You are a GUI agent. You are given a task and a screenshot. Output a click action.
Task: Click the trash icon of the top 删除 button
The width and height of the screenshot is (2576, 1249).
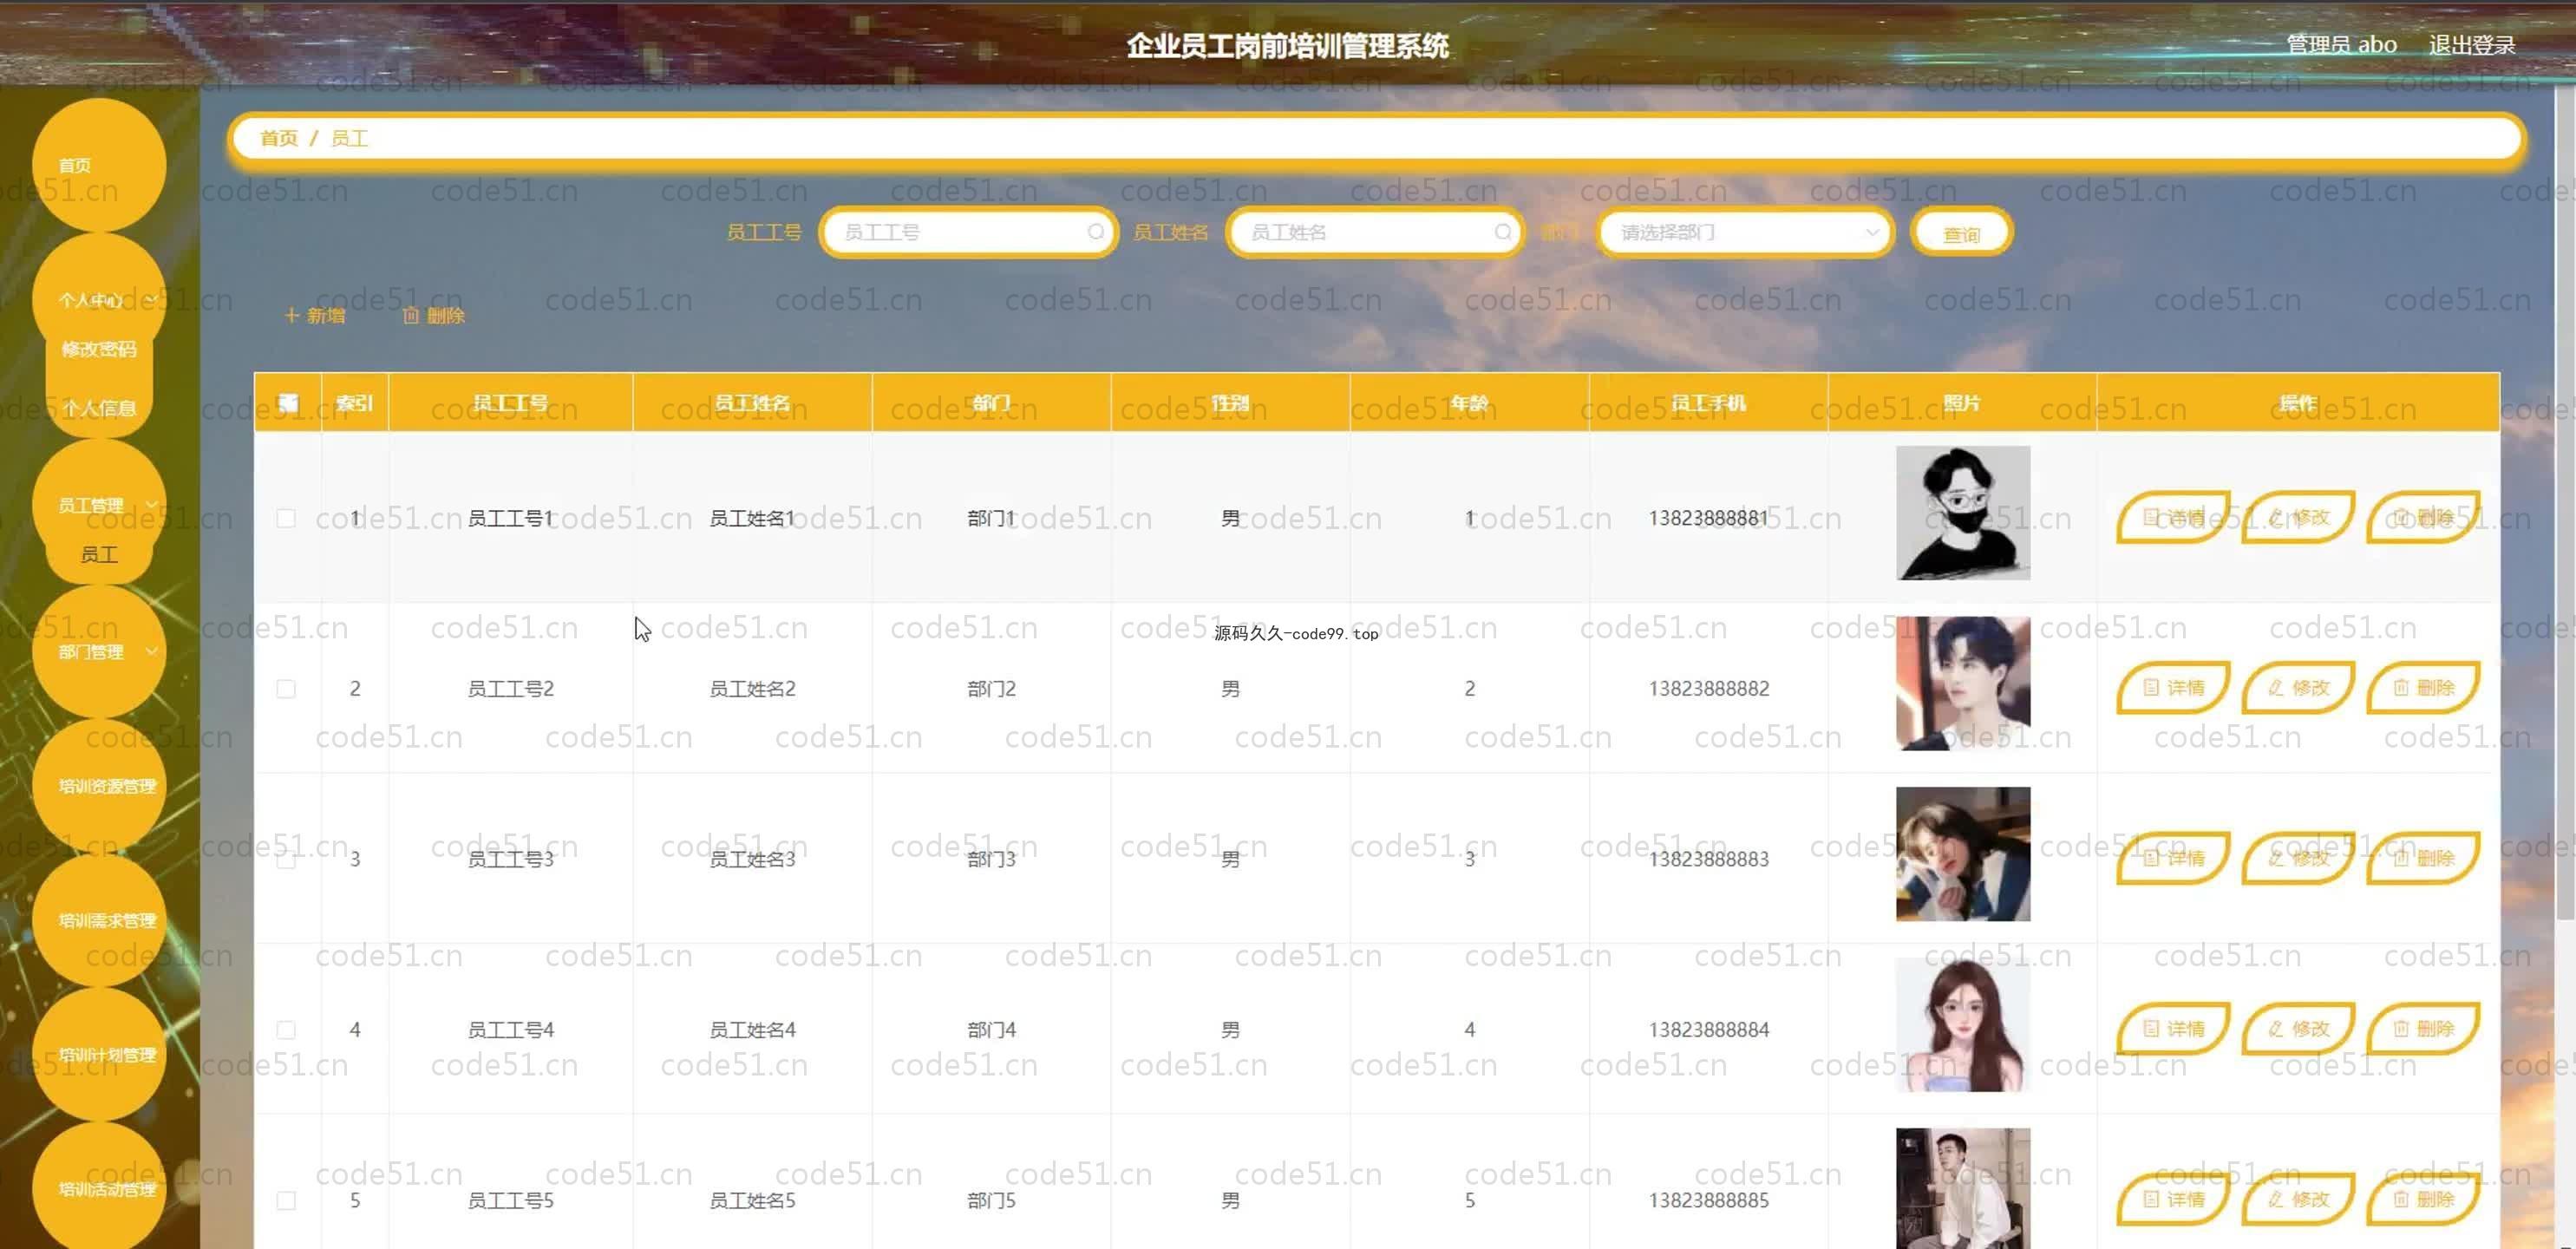pyautogui.click(x=410, y=315)
